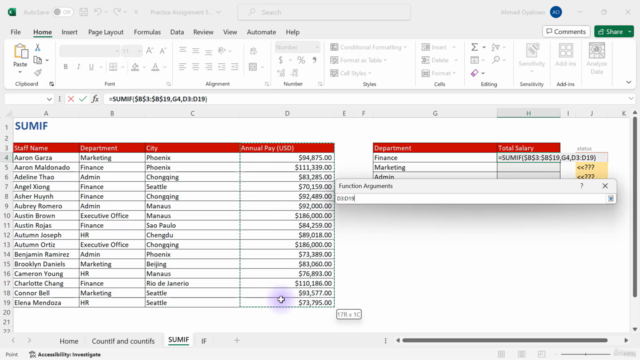Click the Function Arguments range input field
Viewport: 640px width, 360px height.
pyautogui.click(x=471, y=198)
